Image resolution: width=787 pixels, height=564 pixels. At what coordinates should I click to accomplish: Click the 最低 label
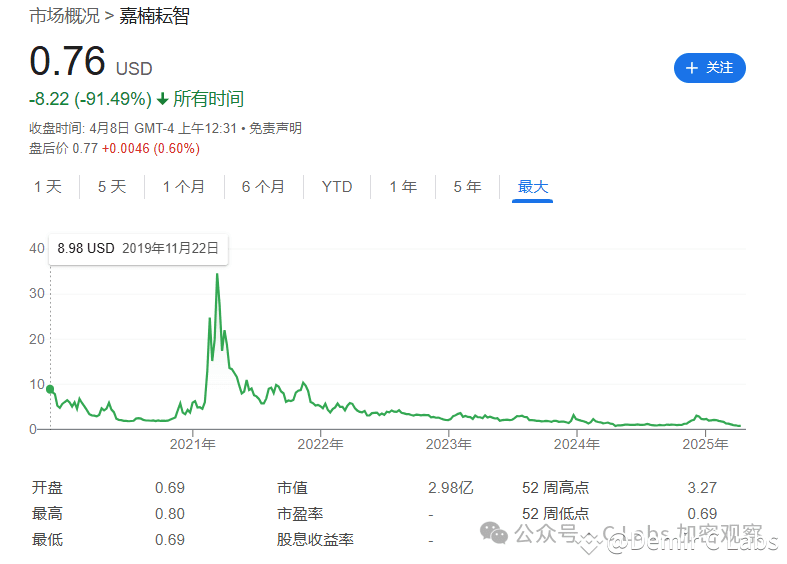pos(47,540)
